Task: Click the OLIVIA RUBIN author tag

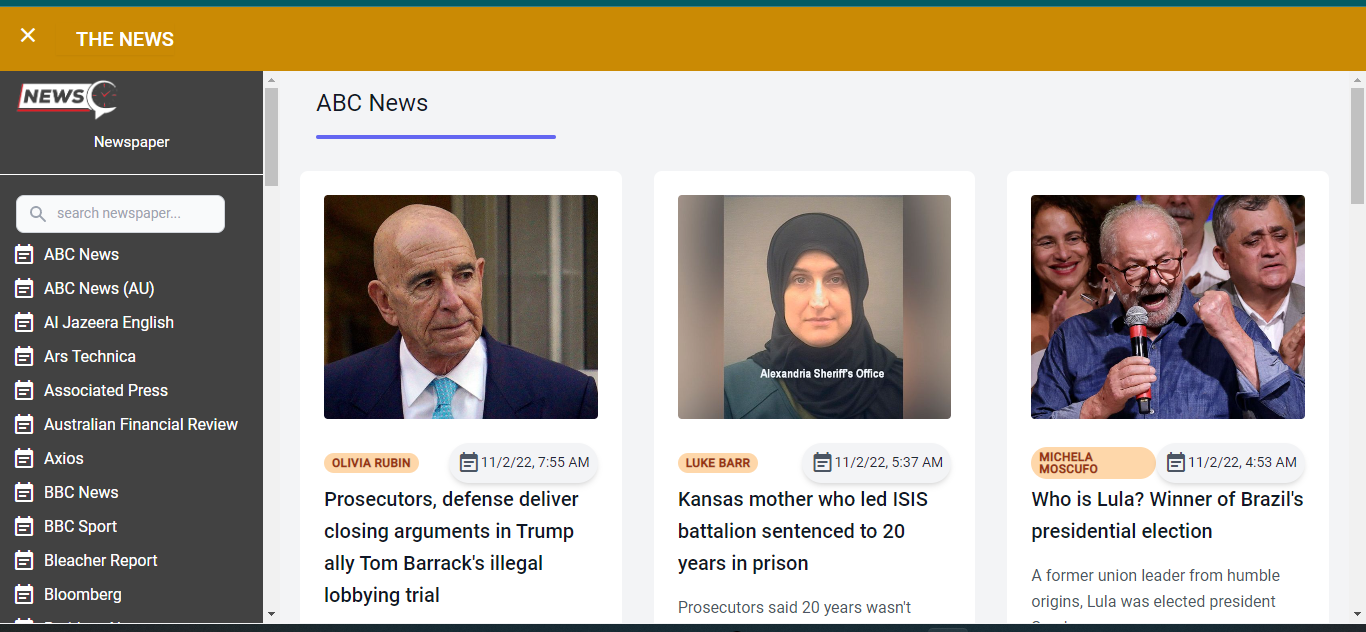Action: [371, 463]
